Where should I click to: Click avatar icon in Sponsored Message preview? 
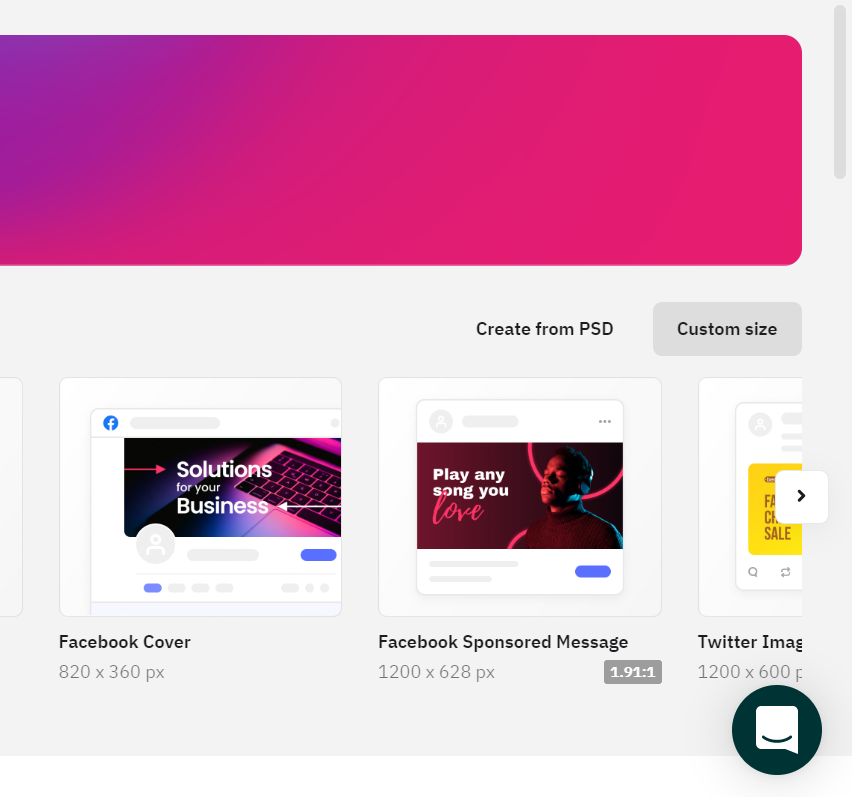pos(441,422)
